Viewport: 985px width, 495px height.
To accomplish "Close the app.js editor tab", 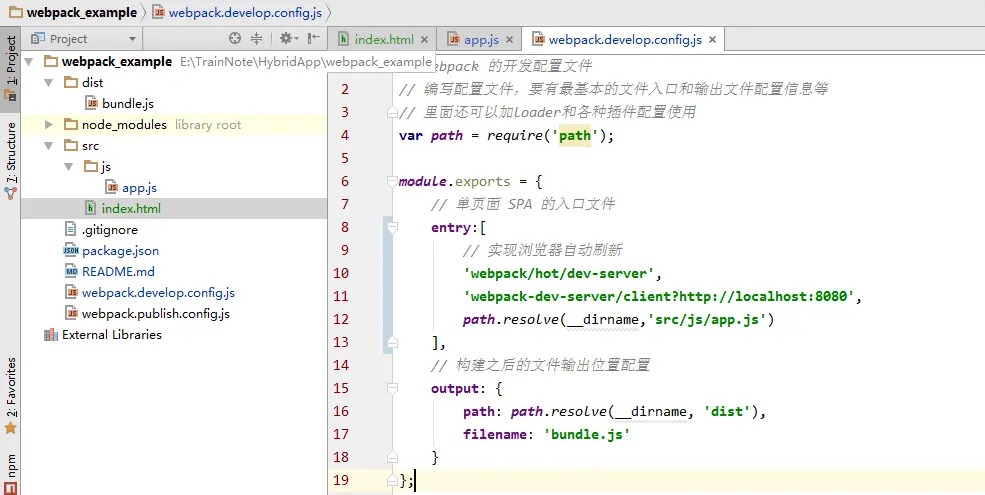I will [509, 40].
